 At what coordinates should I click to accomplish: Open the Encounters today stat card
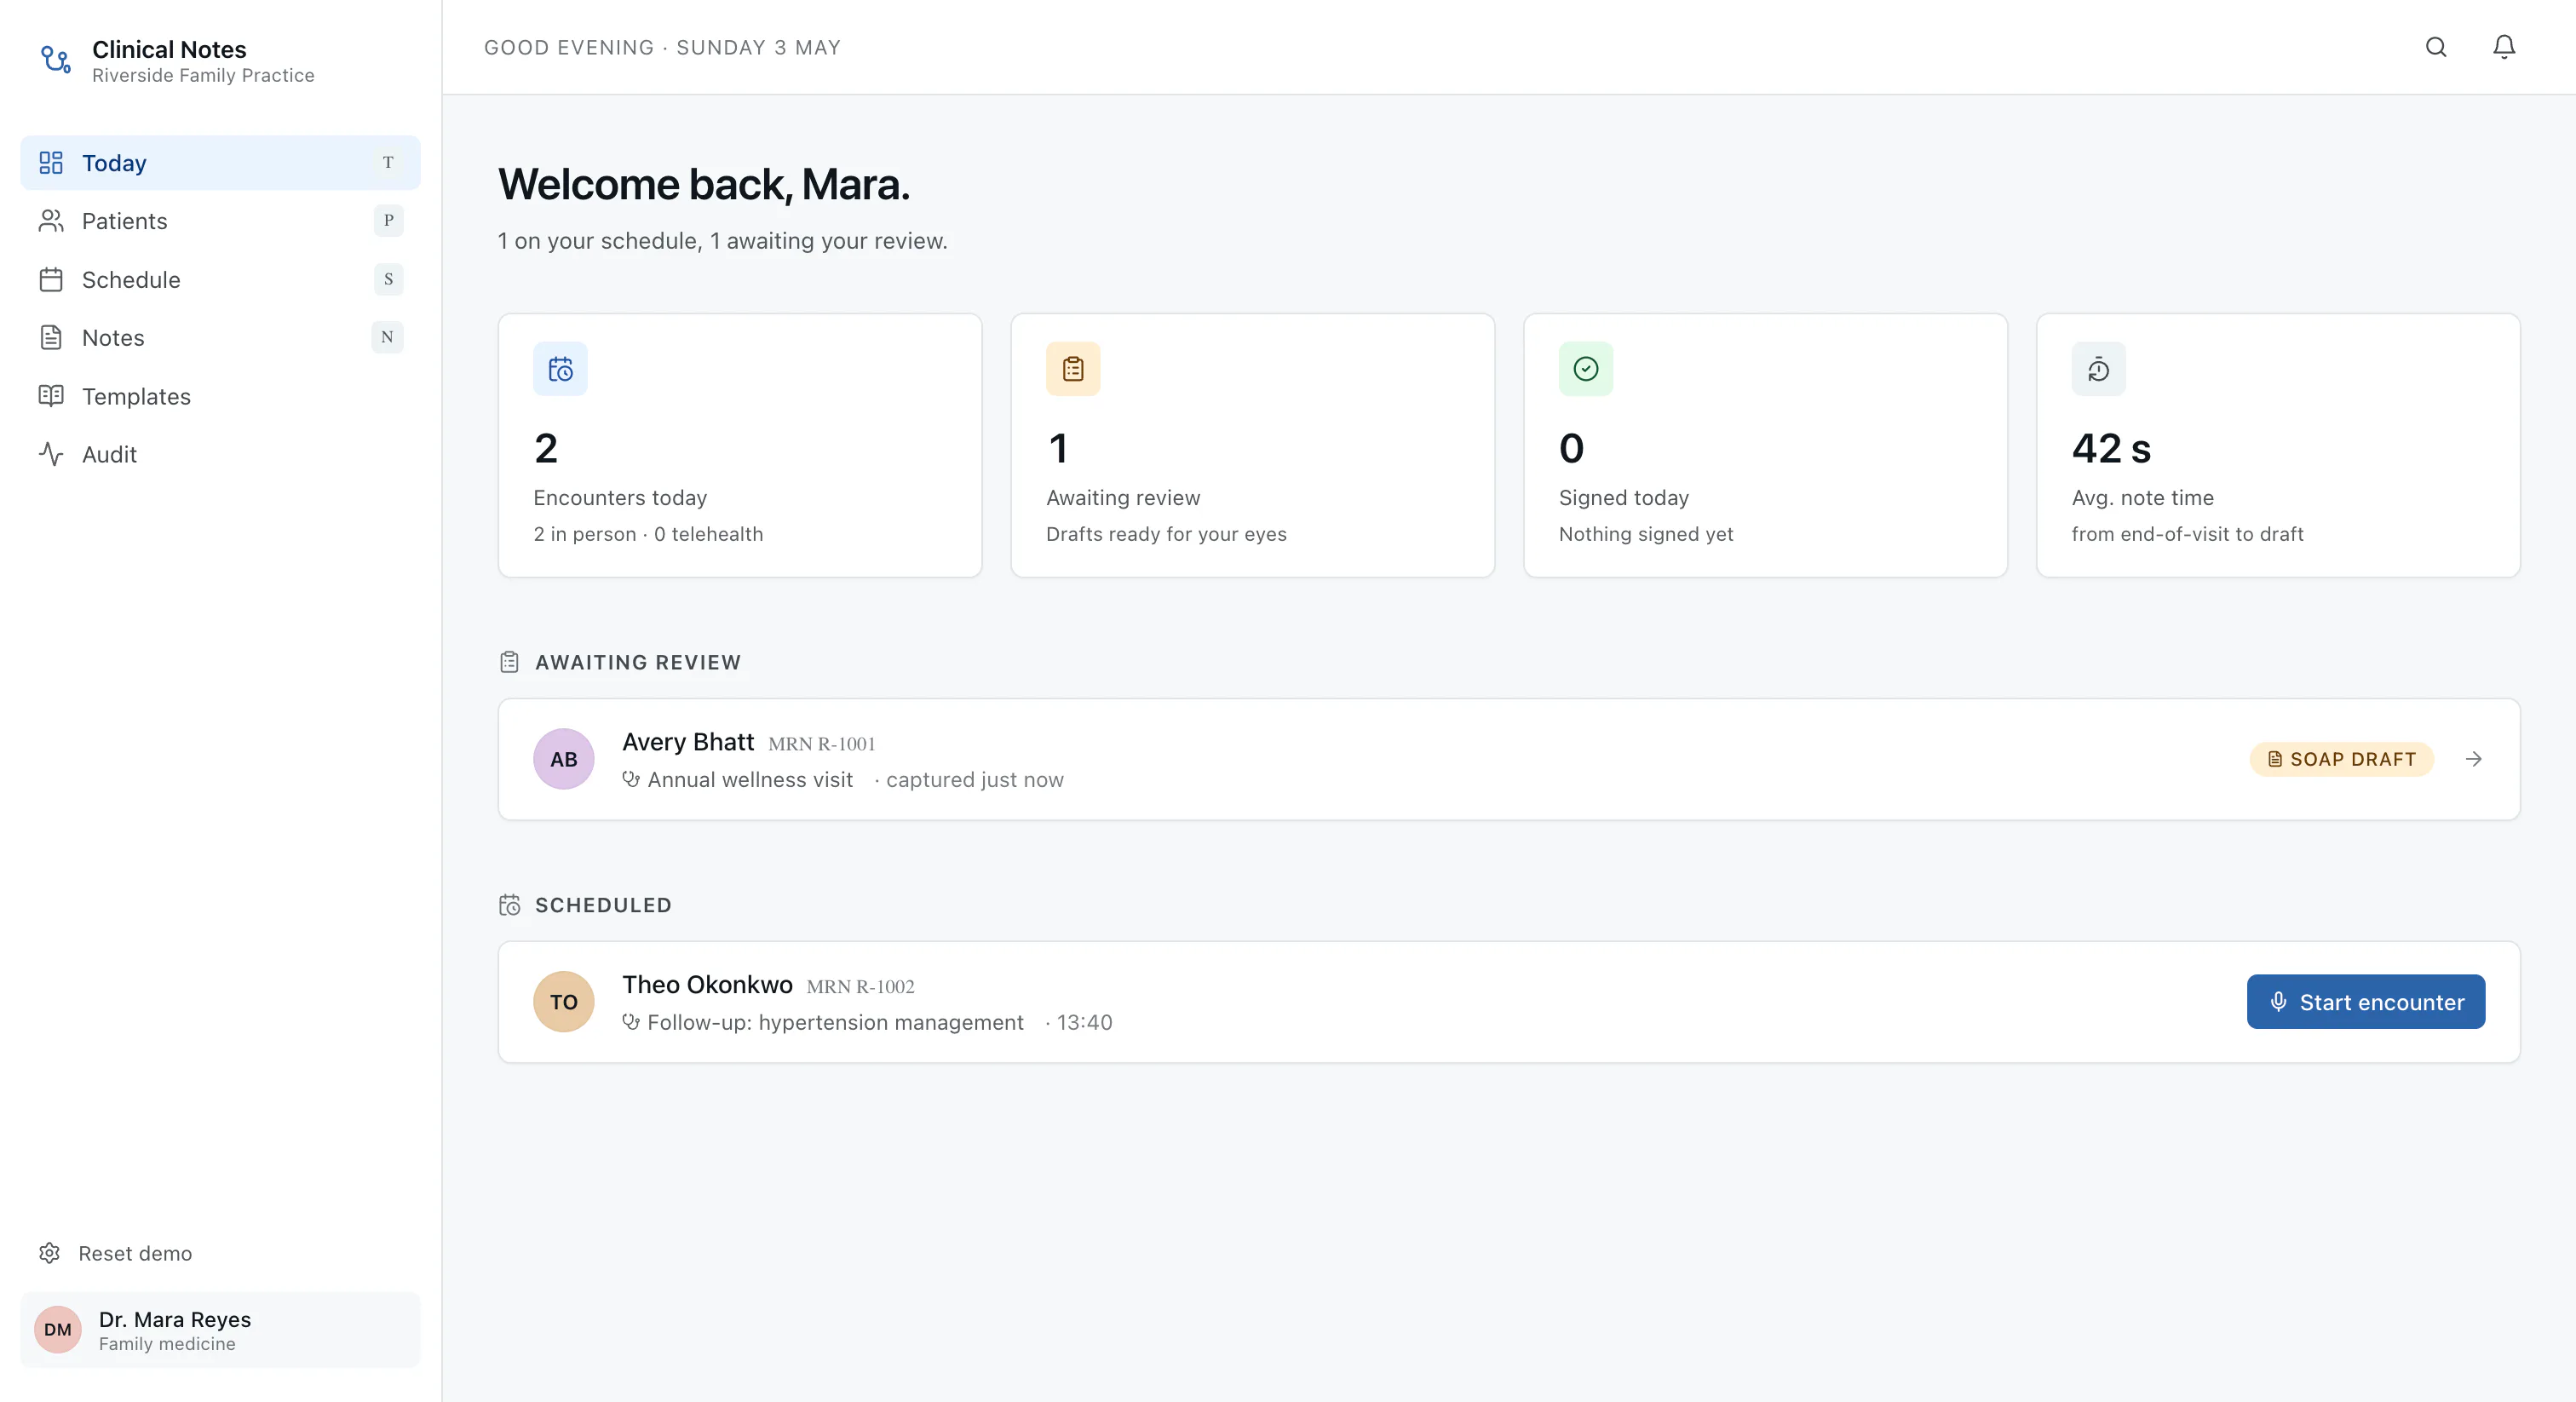tap(740, 445)
